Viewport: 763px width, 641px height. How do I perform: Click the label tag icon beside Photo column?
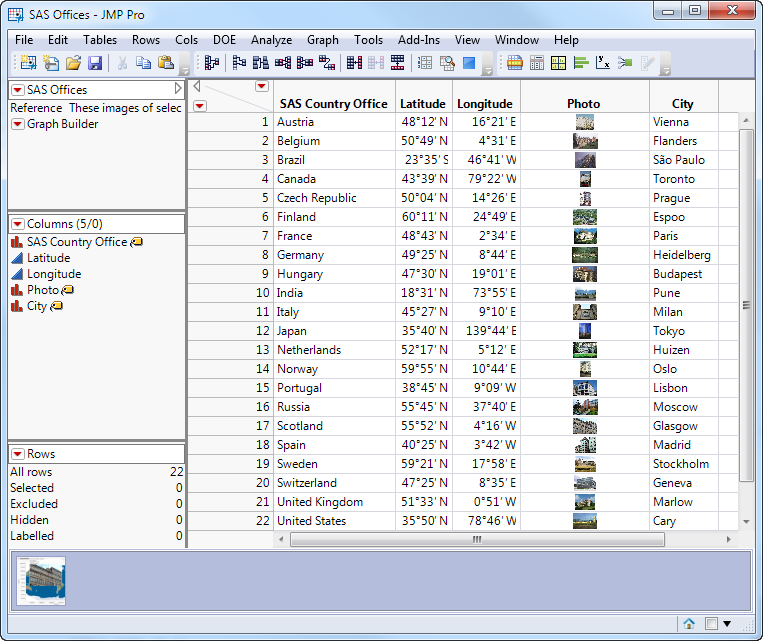(x=68, y=290)
